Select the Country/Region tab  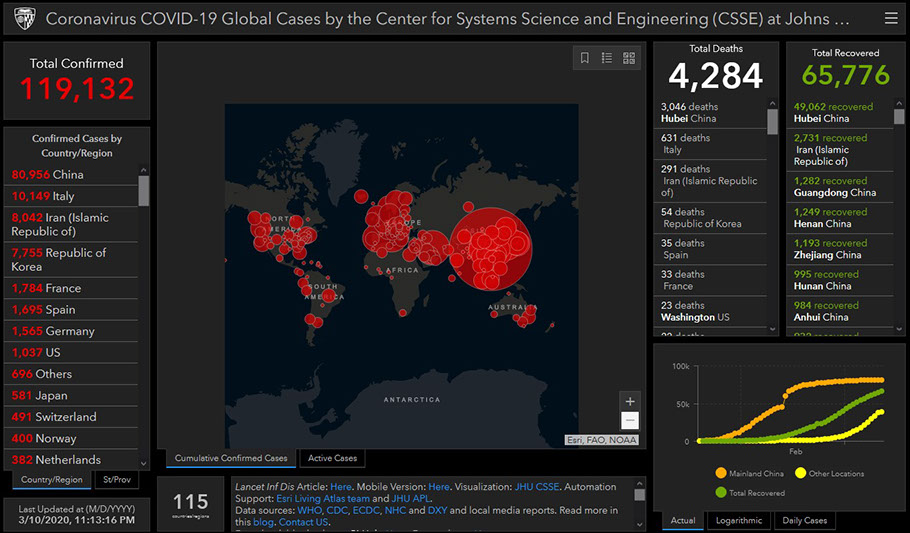52,480
